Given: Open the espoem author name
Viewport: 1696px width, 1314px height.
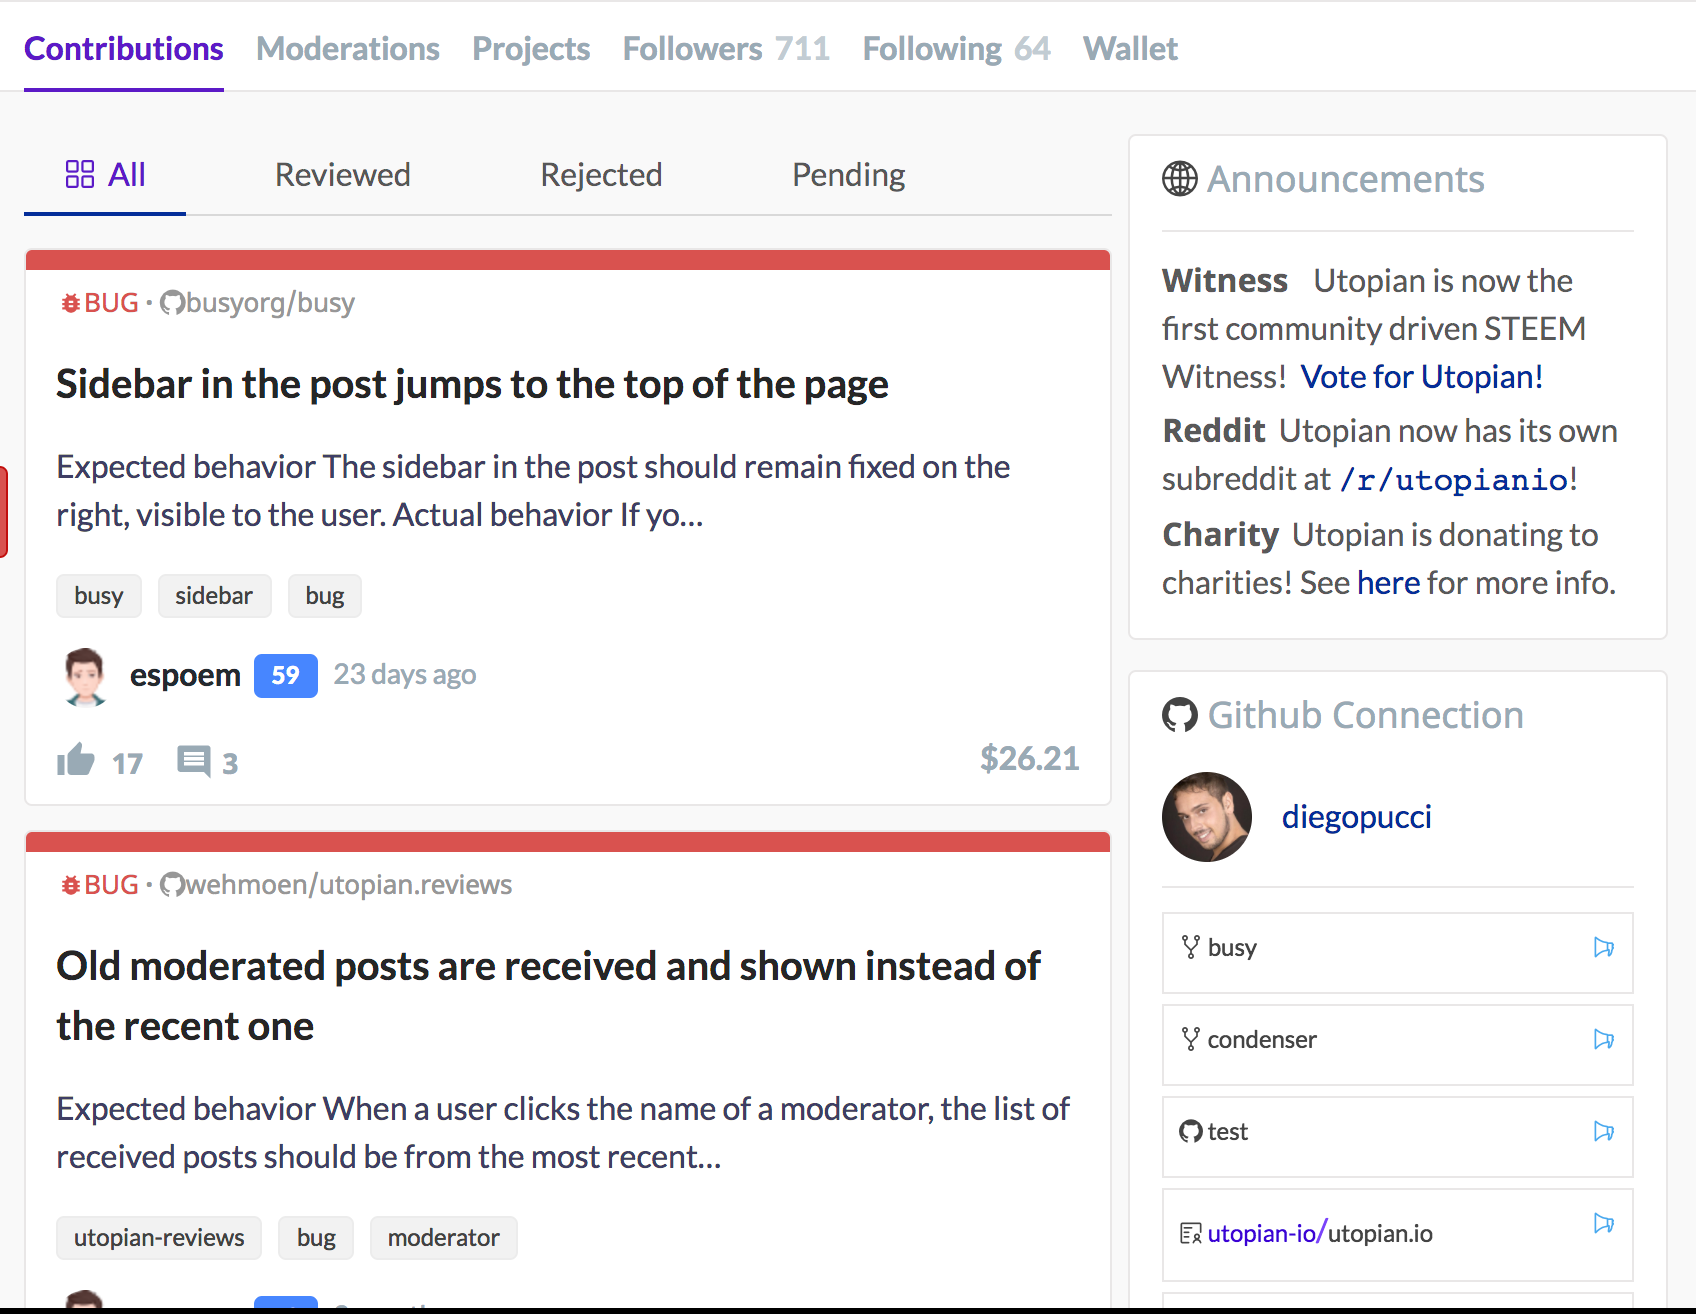Looking at the screenshot, I should [185, 675].
